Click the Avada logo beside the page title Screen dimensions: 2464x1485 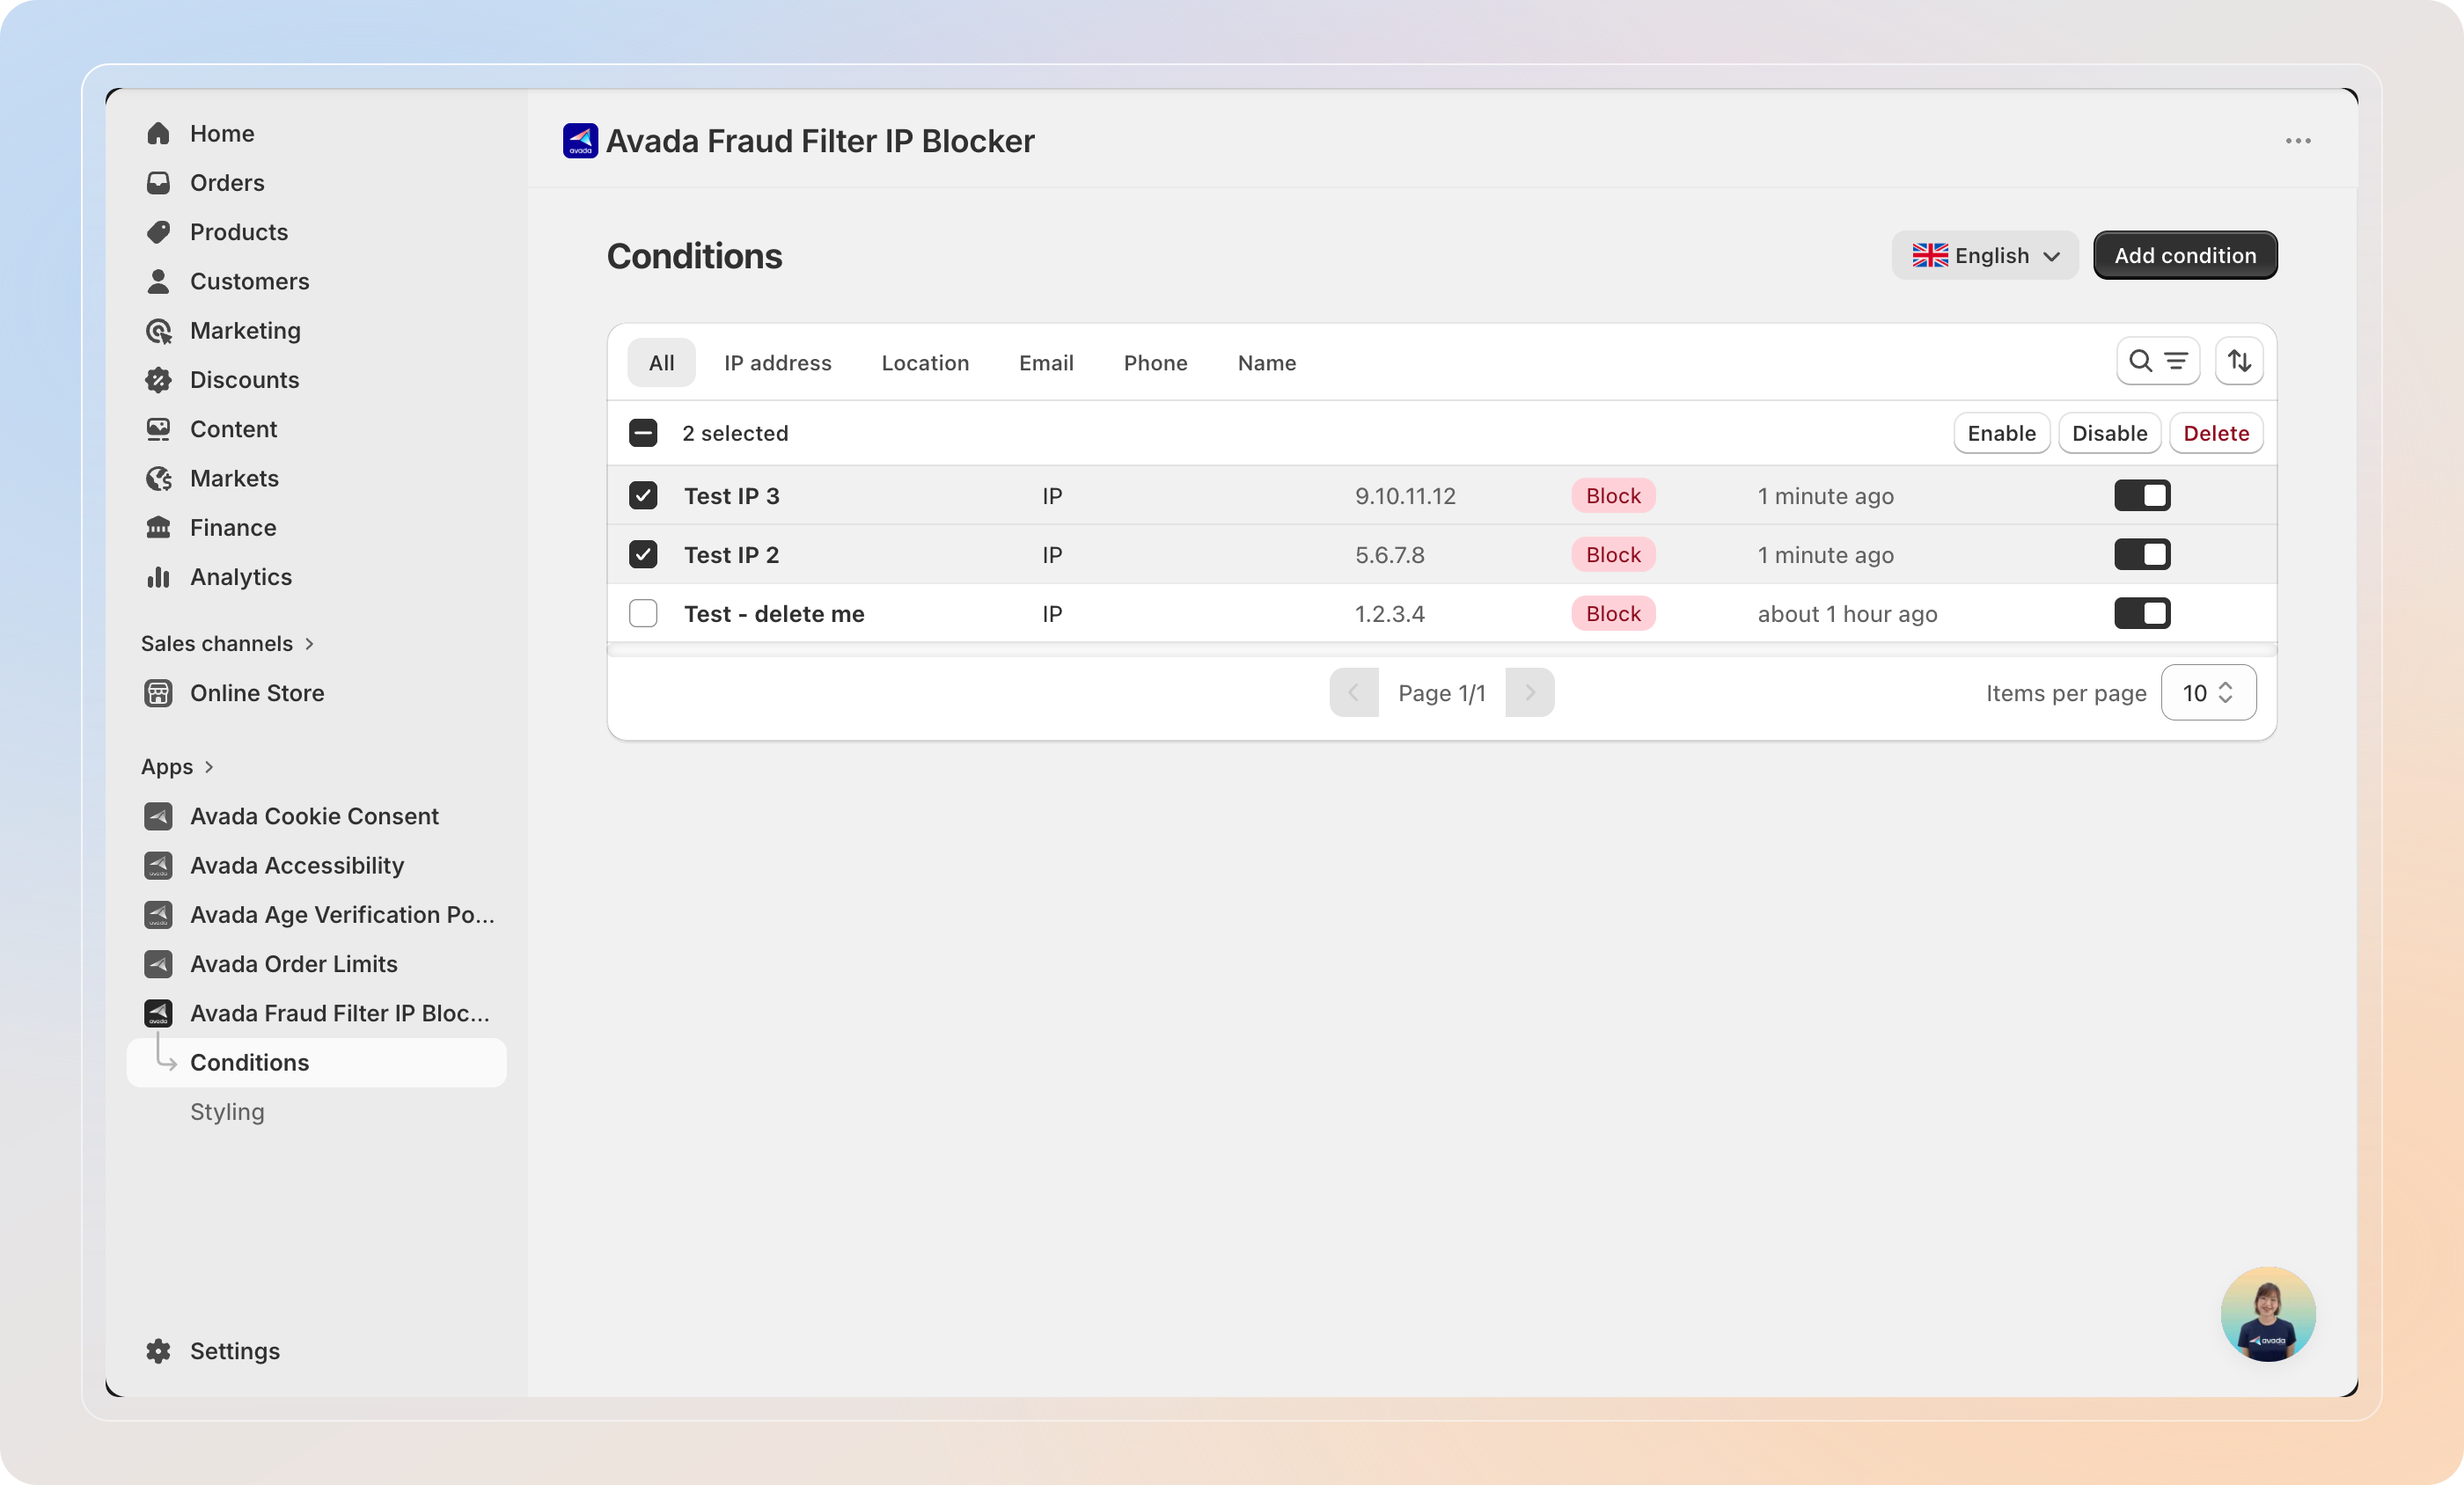coord(580,141)
